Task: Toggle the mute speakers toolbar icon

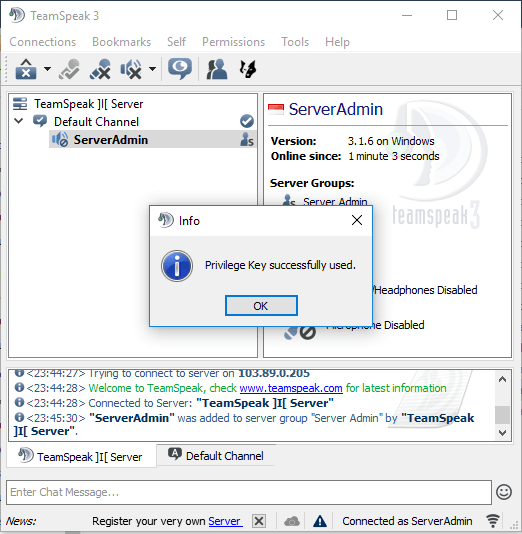Action: click(131, 69)
